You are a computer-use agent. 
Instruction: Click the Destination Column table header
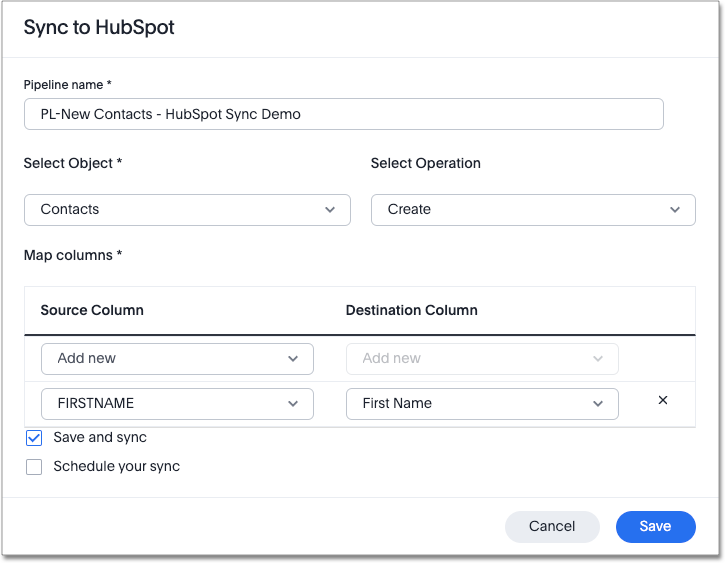click(x=411, y=310)
